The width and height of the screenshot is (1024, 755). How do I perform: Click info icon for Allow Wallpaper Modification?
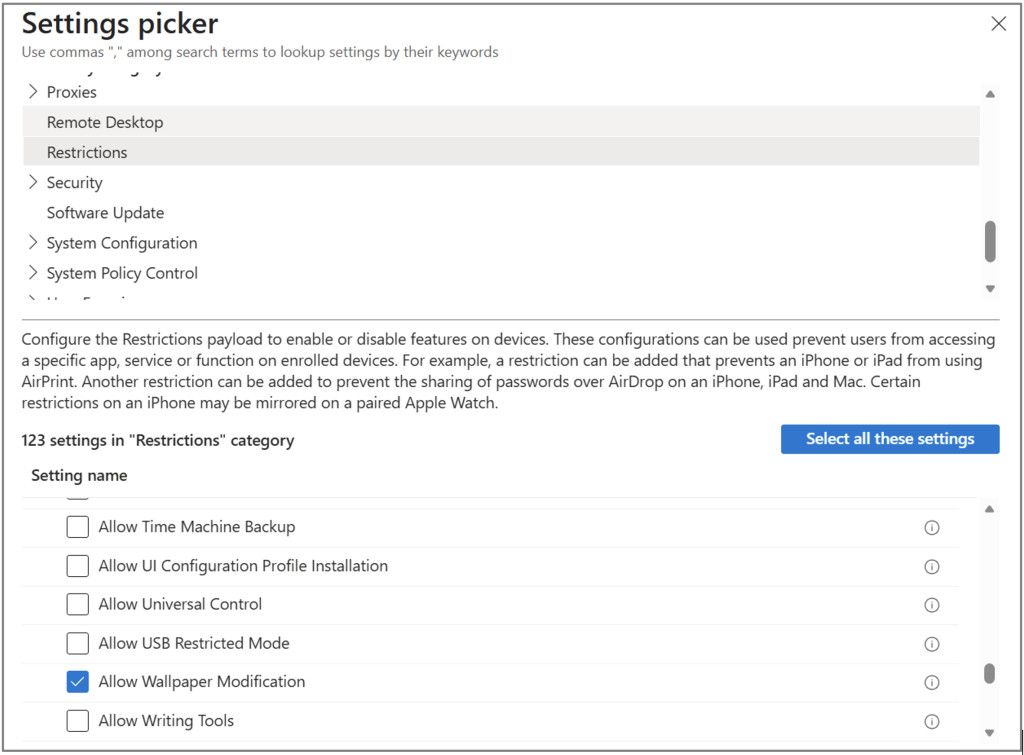(931, 683)
